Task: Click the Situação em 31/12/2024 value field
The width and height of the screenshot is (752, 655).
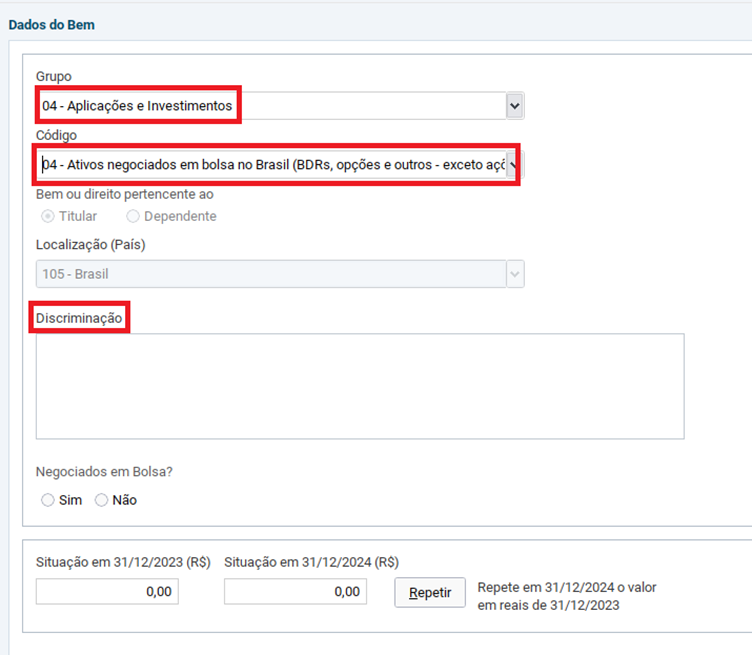Action: (x=295, y=592)
